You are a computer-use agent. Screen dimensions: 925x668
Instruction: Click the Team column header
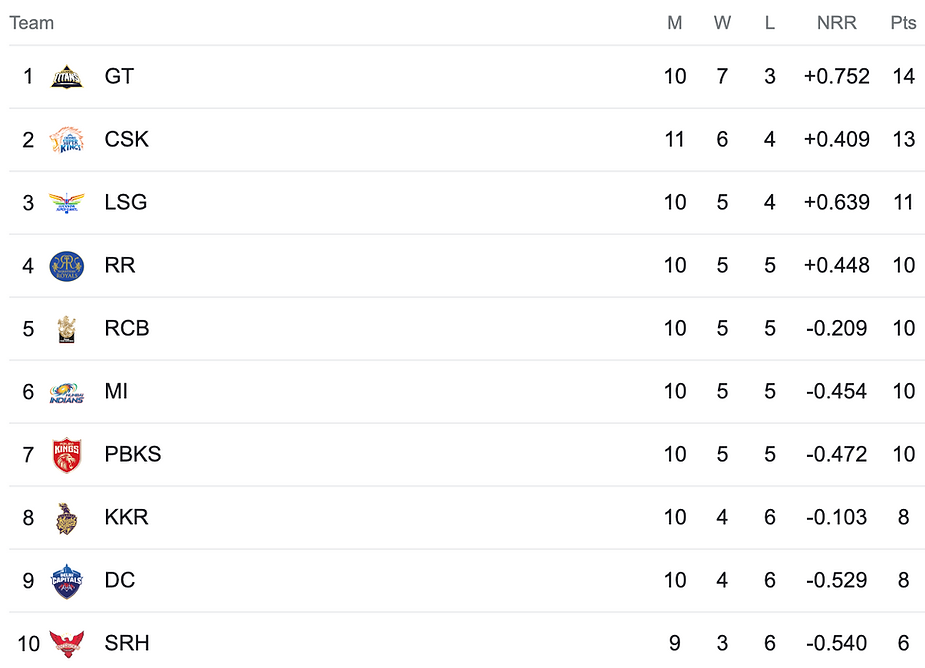(32, 23)
